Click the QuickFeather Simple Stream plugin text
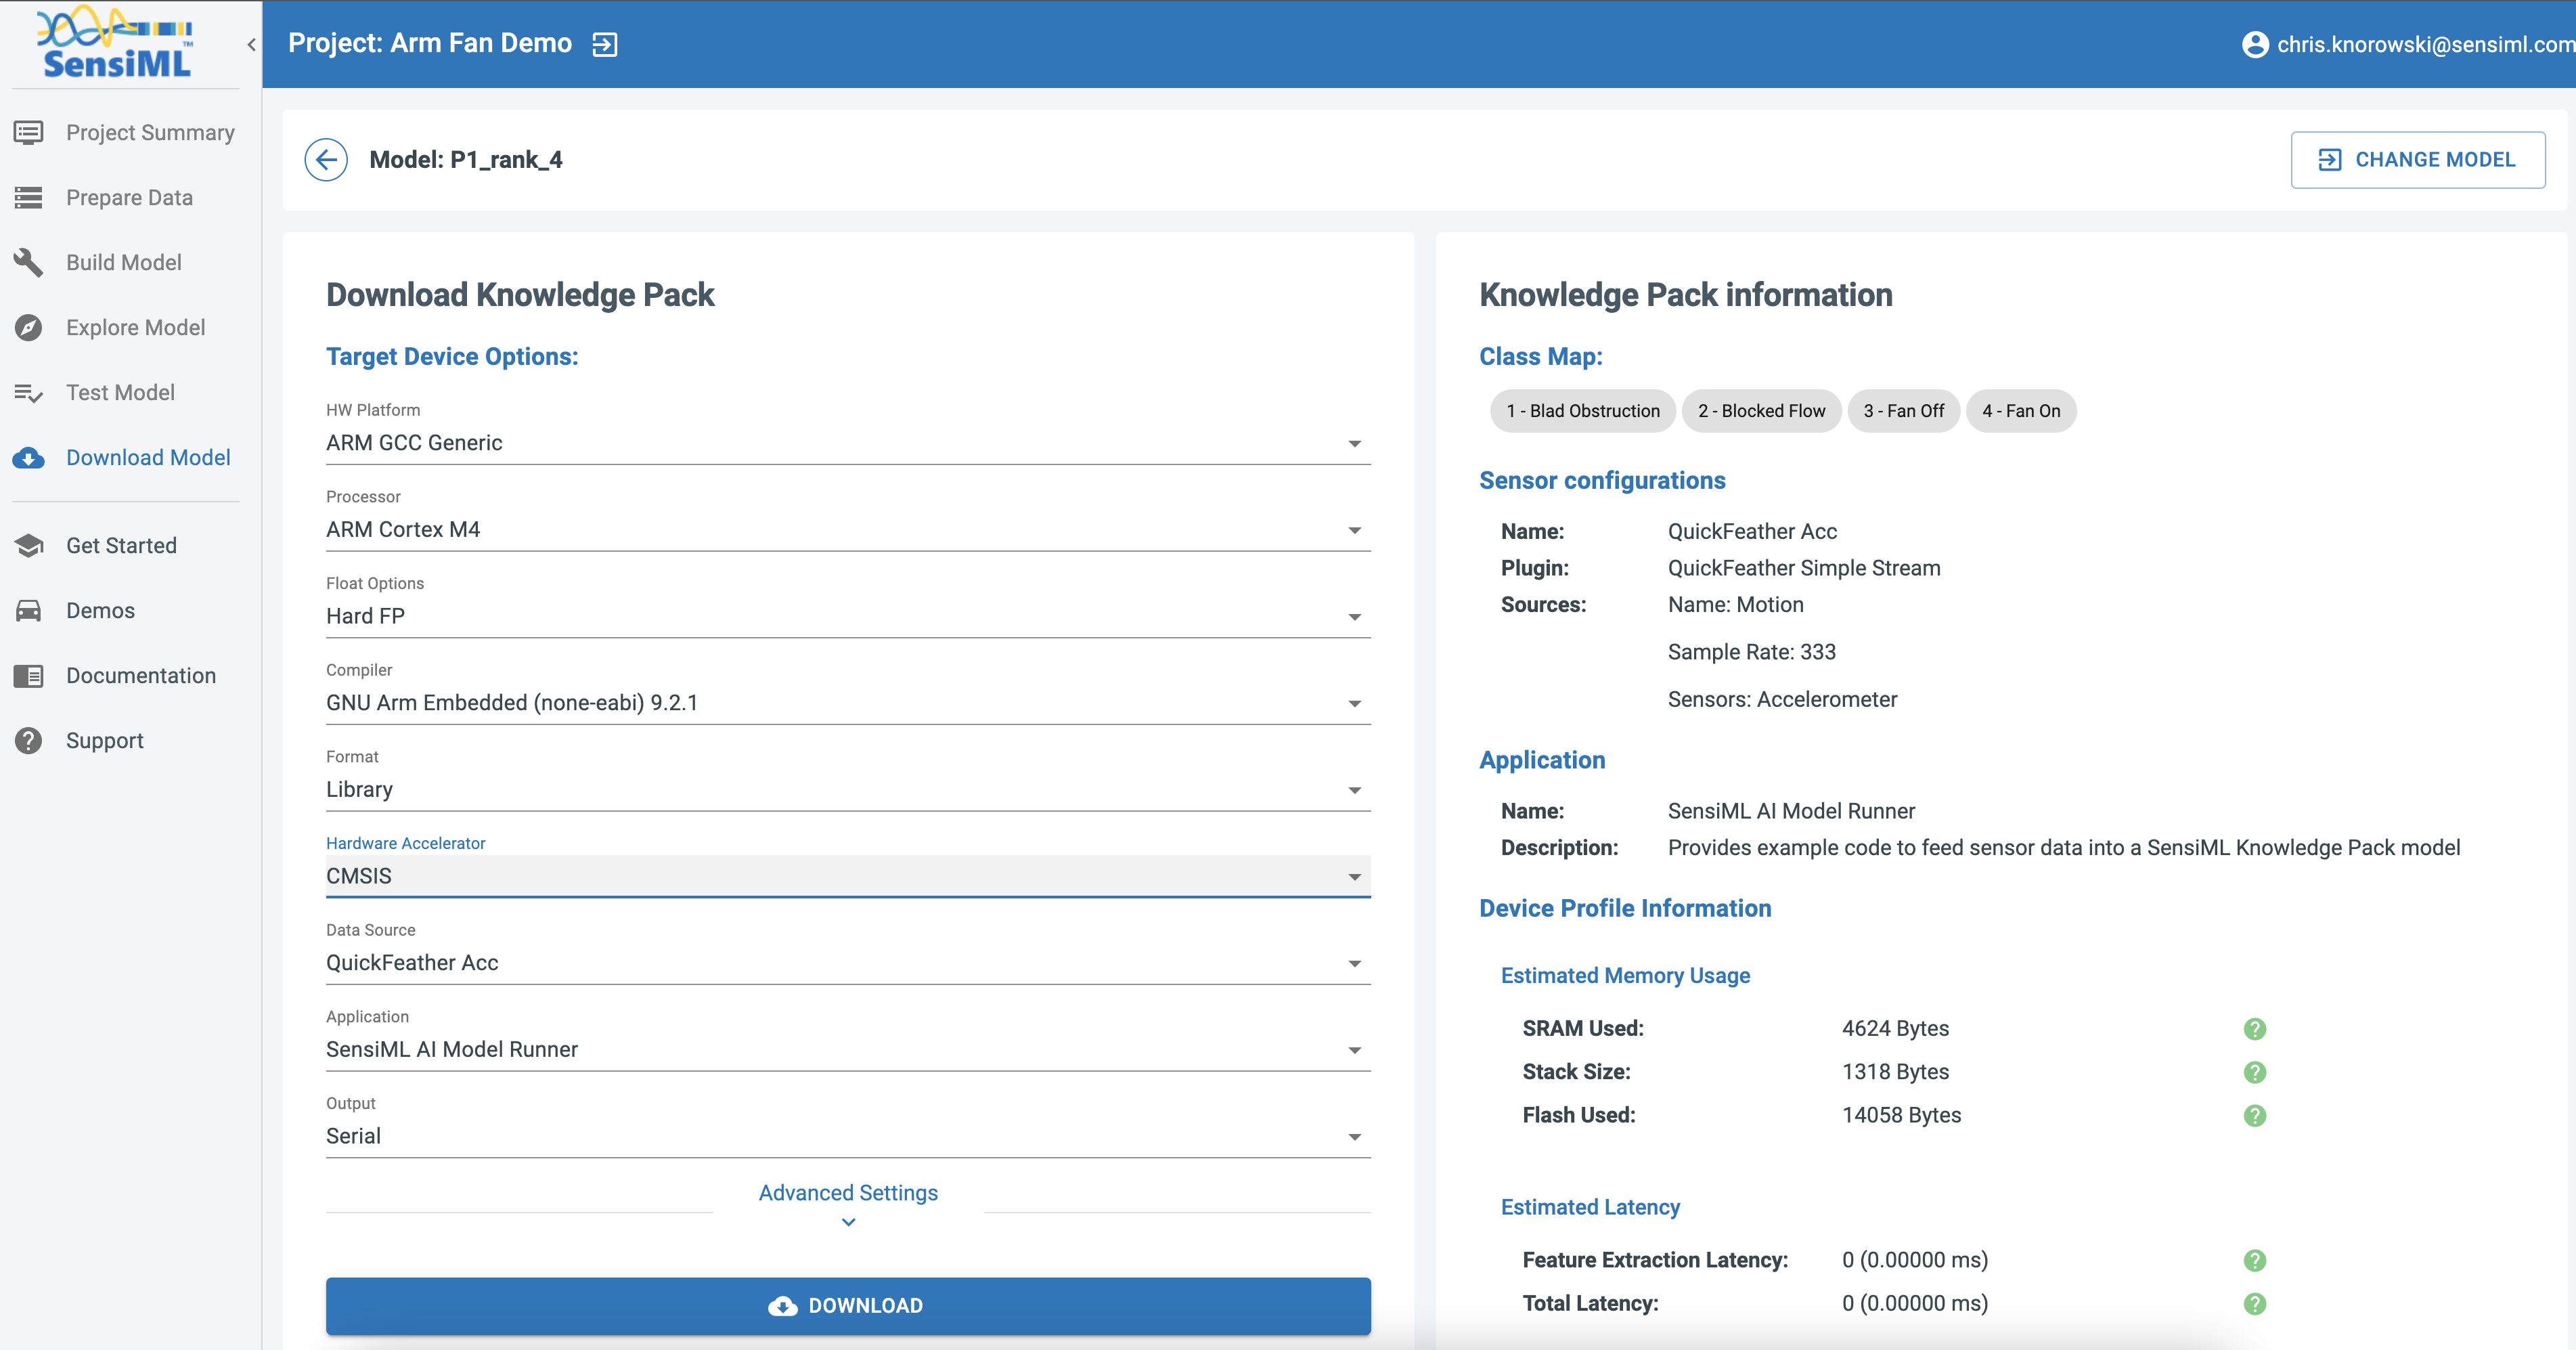This screenshot has height=1350, width=2576. (1804, 568)
